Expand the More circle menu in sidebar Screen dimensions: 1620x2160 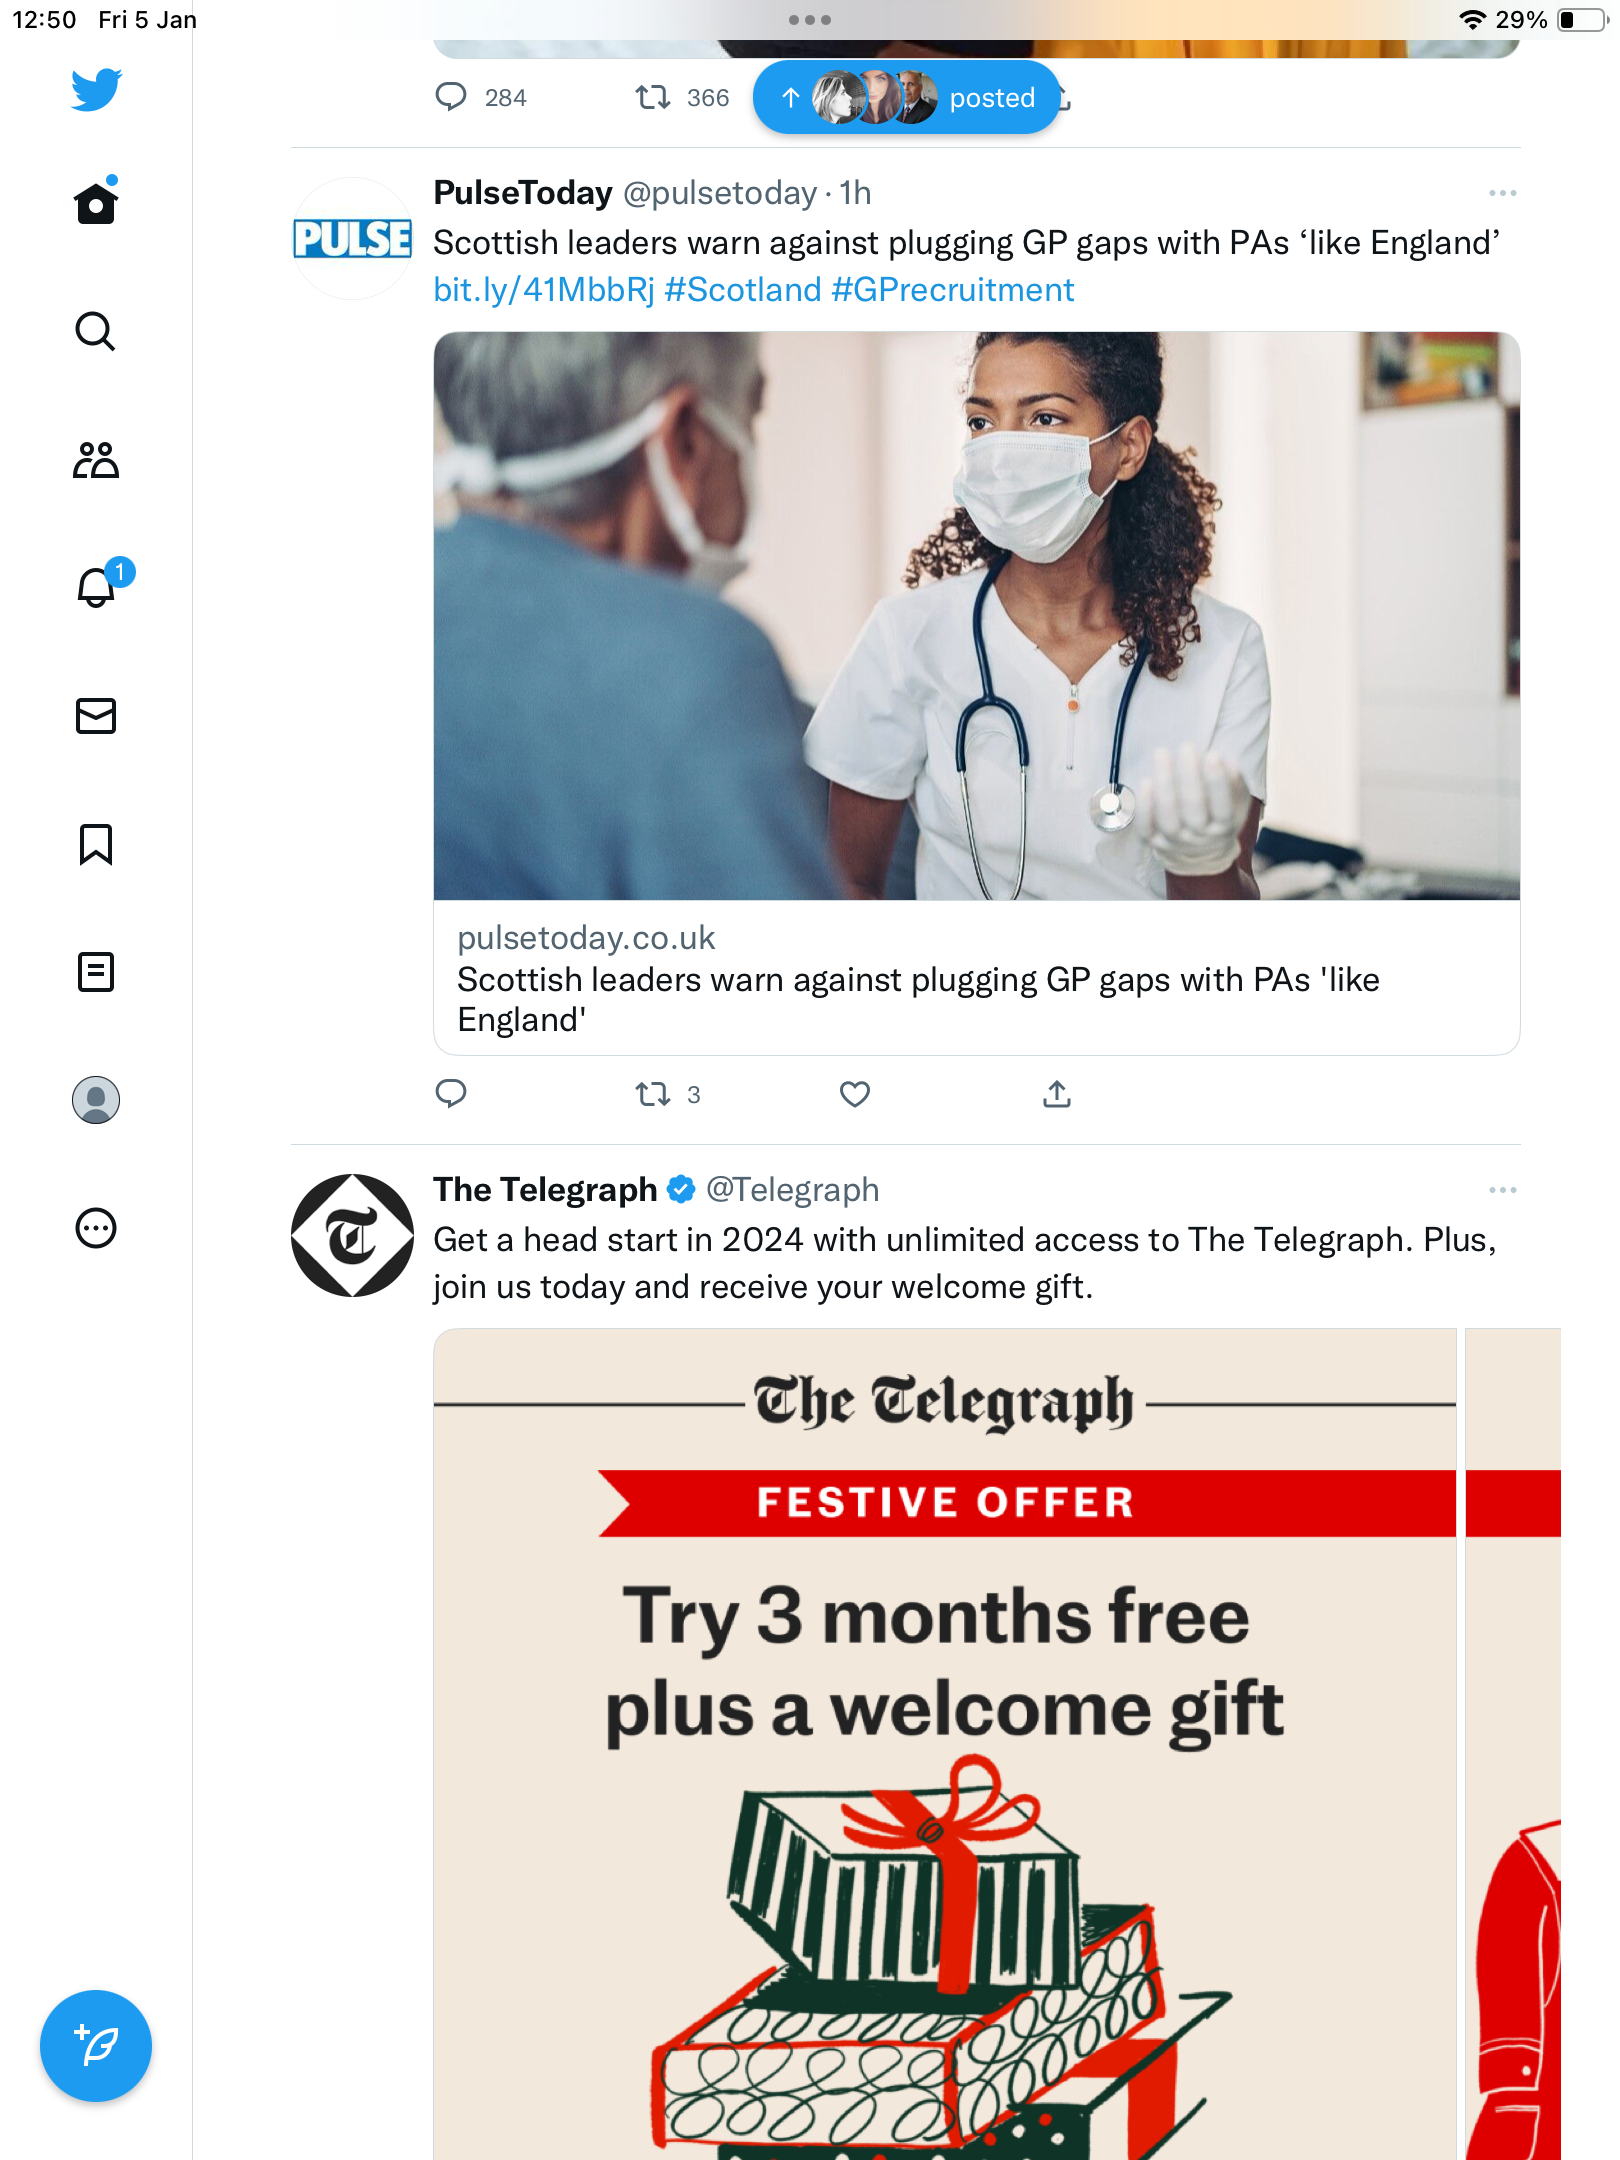[x=96, y=1228]
